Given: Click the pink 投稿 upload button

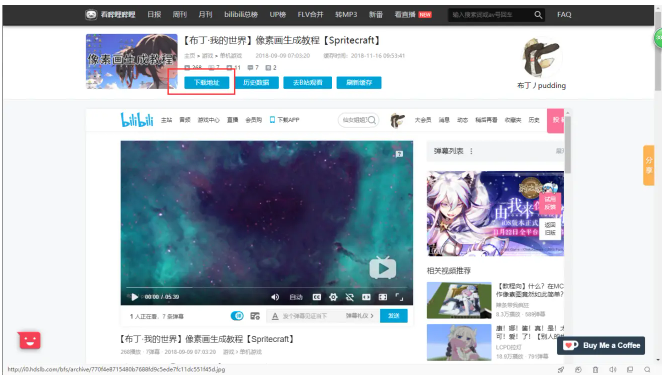Looking at the screenshot, I should click(556, 121).
